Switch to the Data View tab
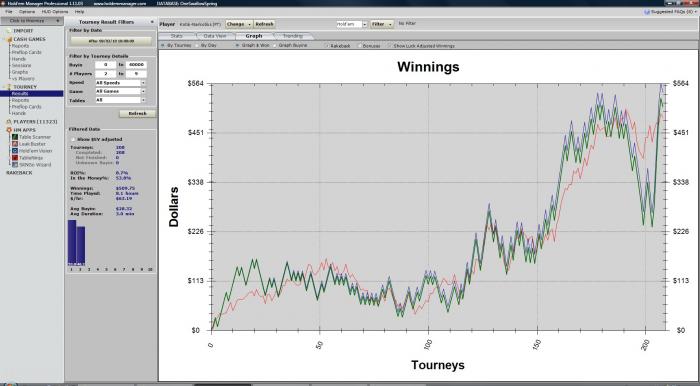Viewport: 700px width, 386px height. 215,36
